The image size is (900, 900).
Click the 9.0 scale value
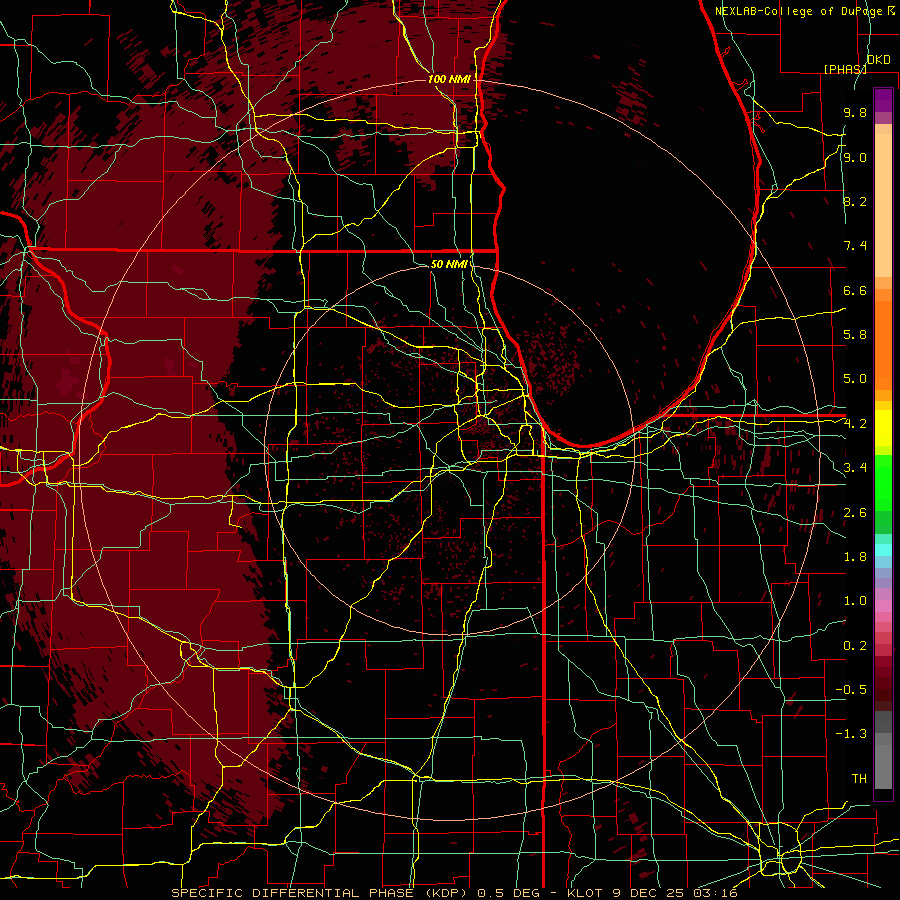855,157
